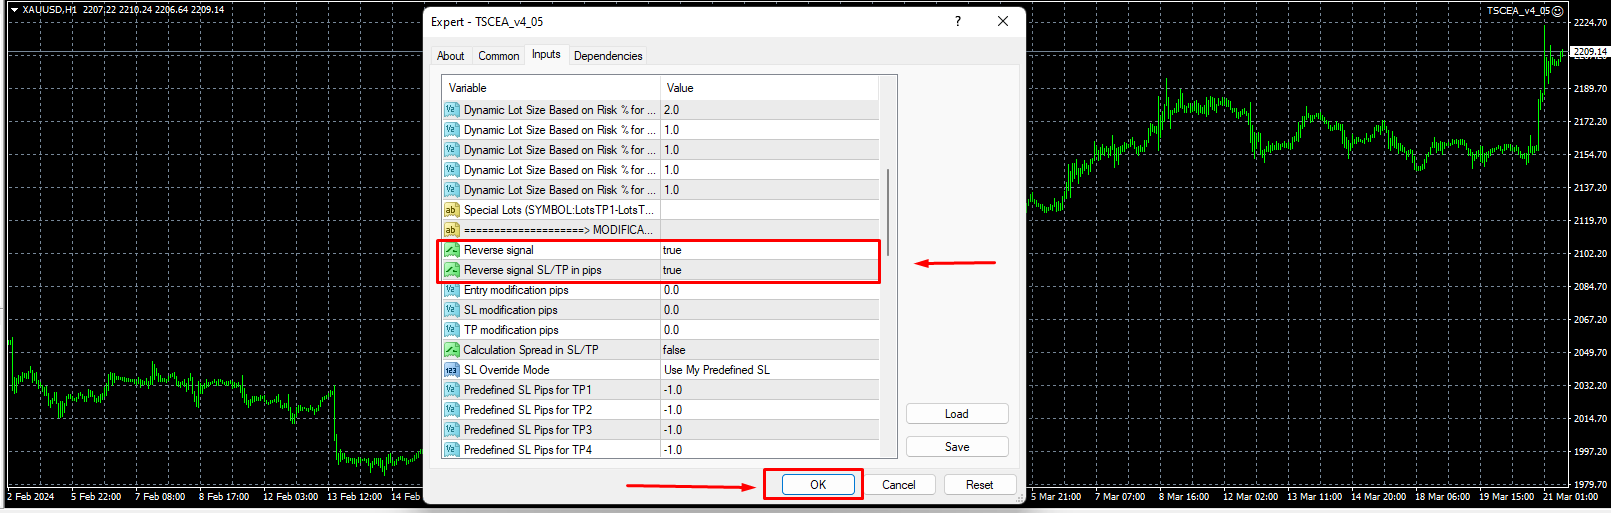Switch to the Common tab
The image size is (1611, 513).
tap(498, 56)
